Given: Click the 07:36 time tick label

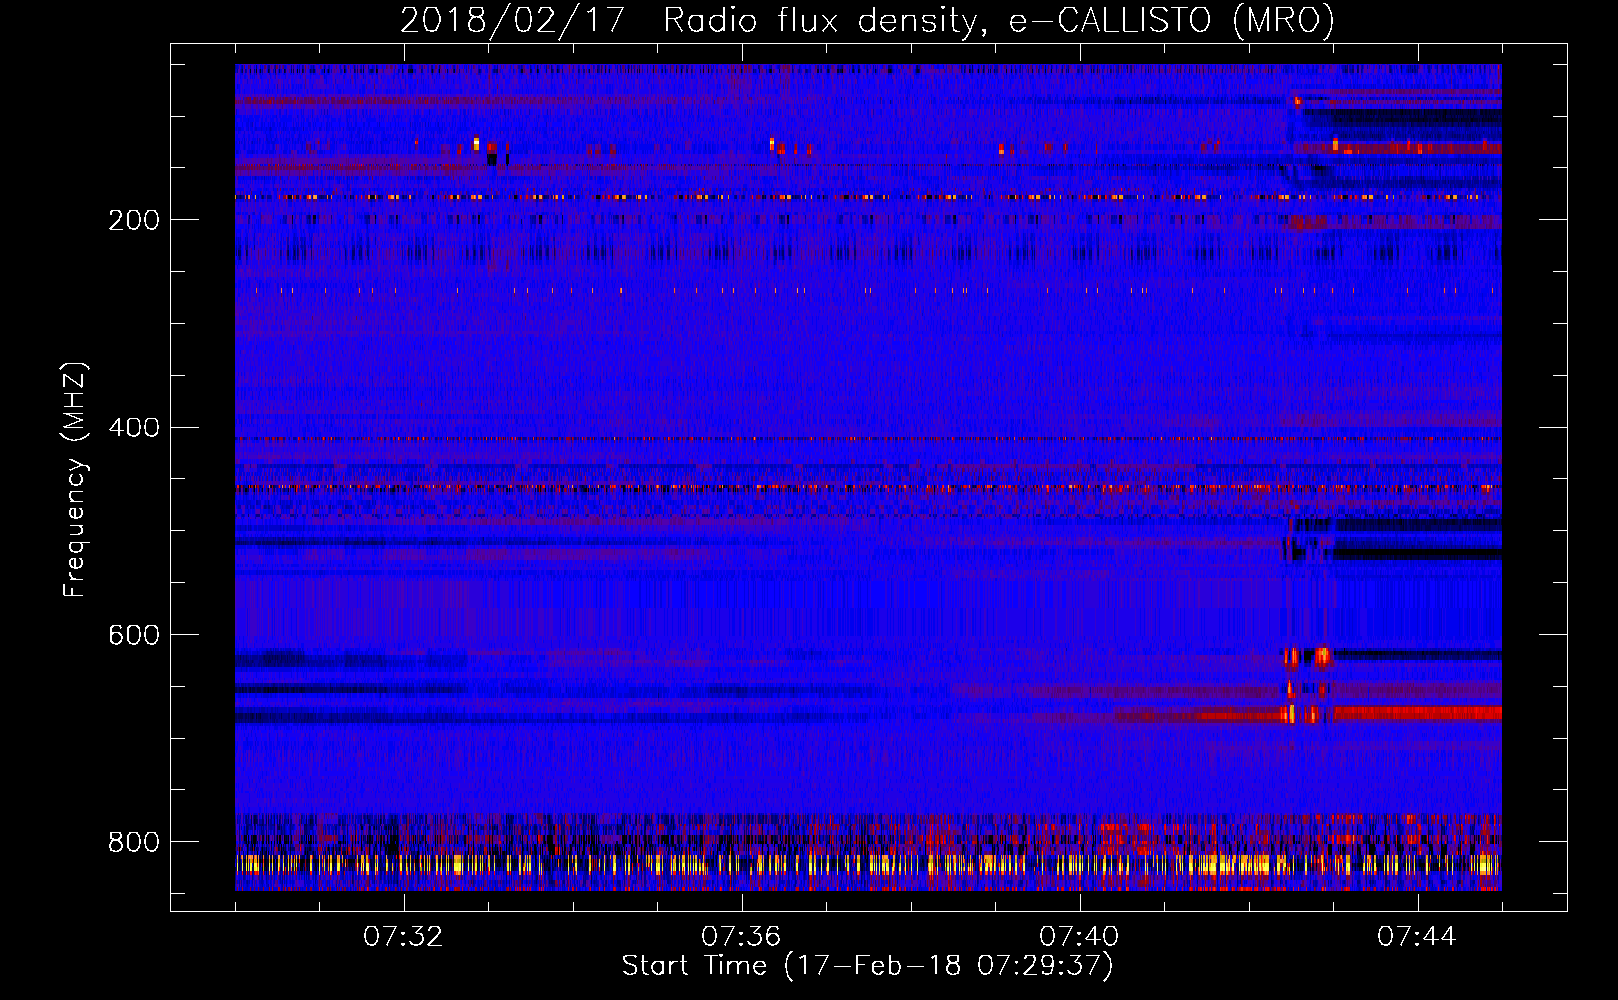Looking at the screenshot, I should (741, 937).
